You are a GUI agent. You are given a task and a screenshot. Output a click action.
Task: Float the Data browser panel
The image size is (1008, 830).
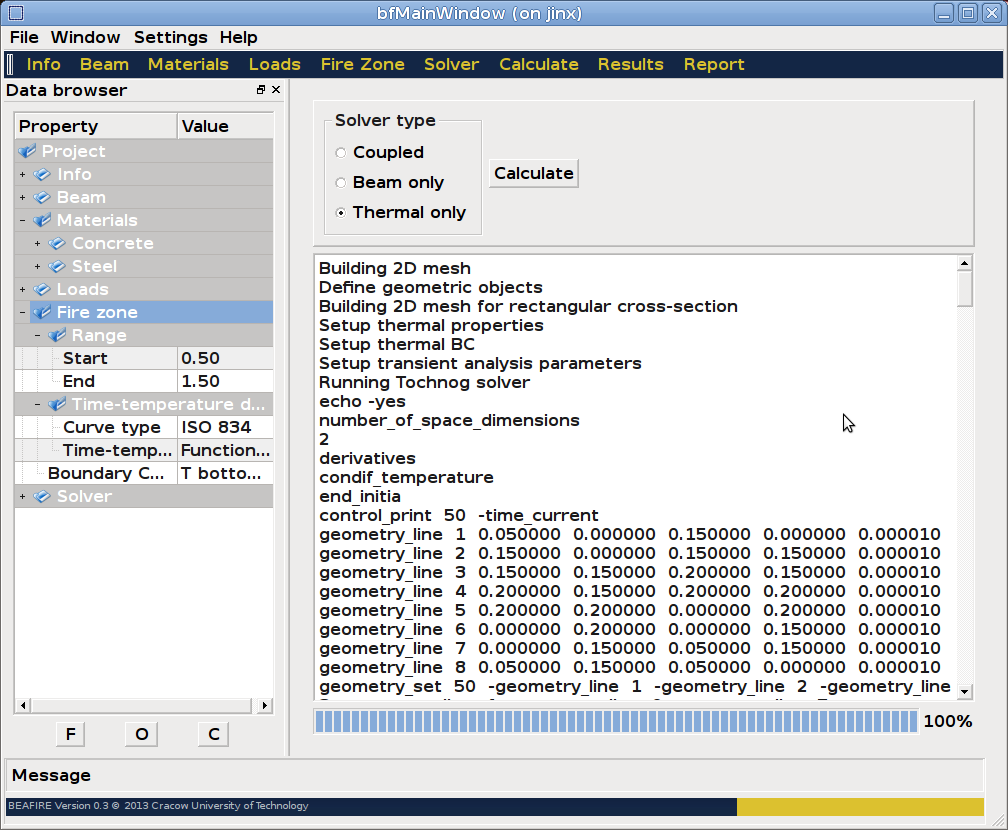[x=261, y=90]
